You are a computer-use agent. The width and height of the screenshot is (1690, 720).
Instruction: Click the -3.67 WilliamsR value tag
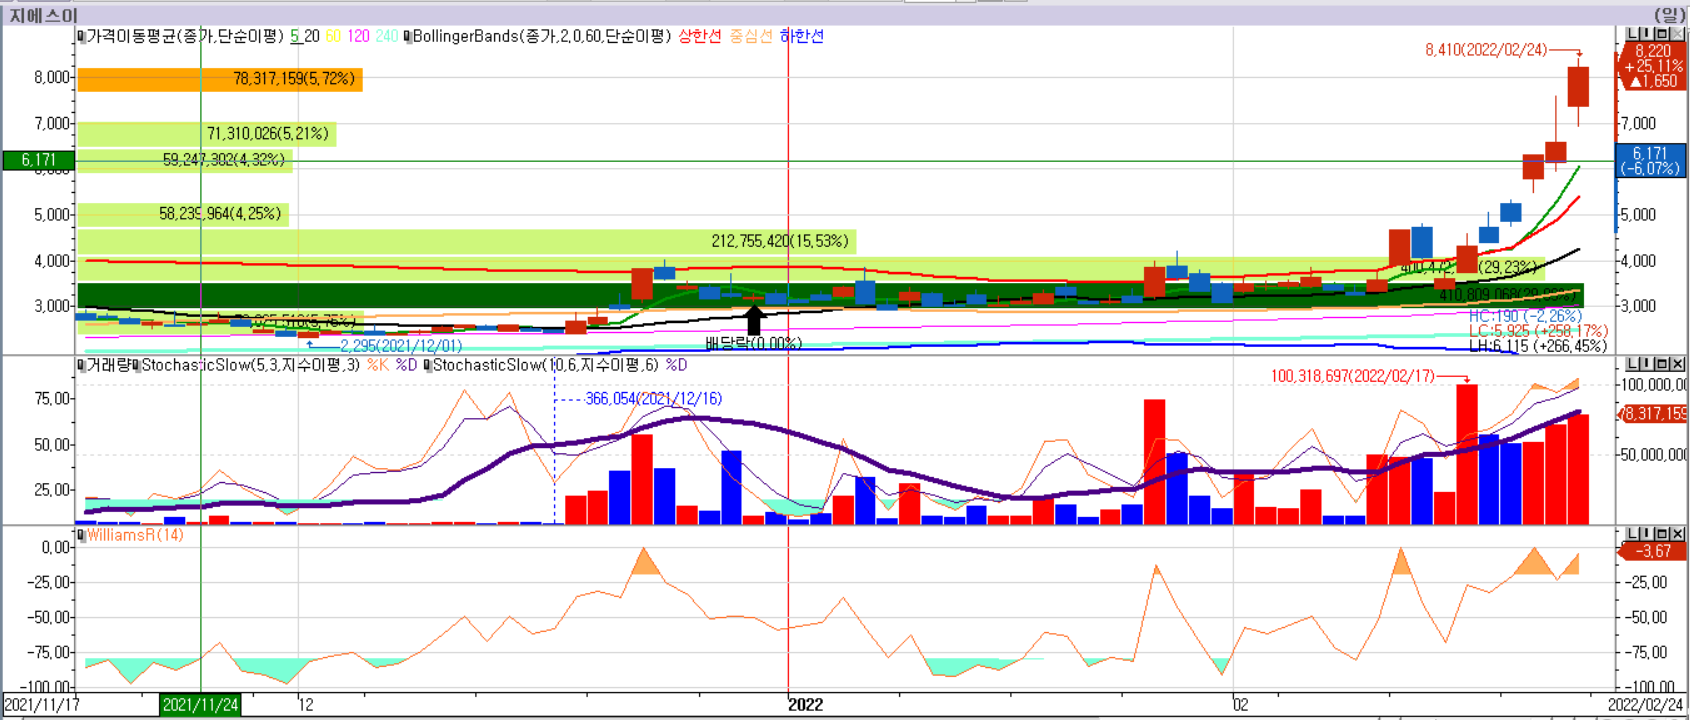(1652, 551)
